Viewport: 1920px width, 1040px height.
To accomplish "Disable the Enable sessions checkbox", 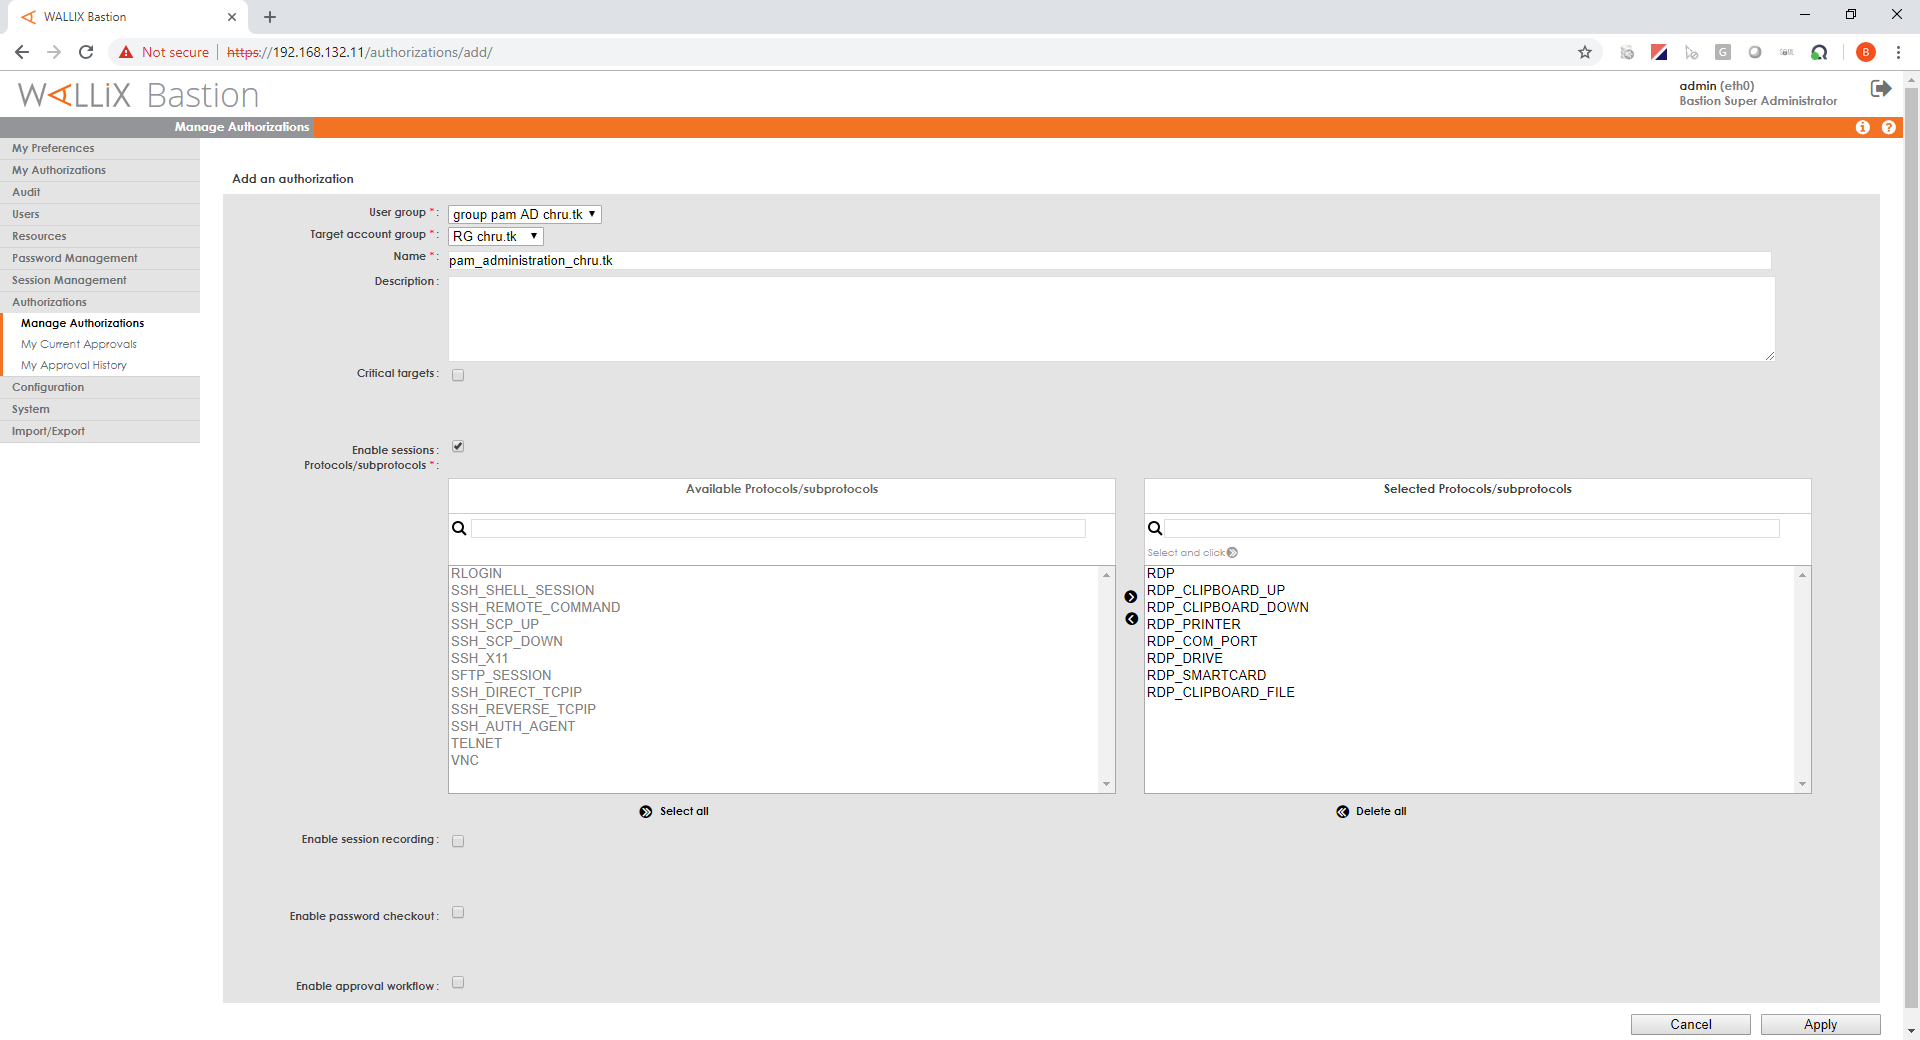I will (457, 446).
